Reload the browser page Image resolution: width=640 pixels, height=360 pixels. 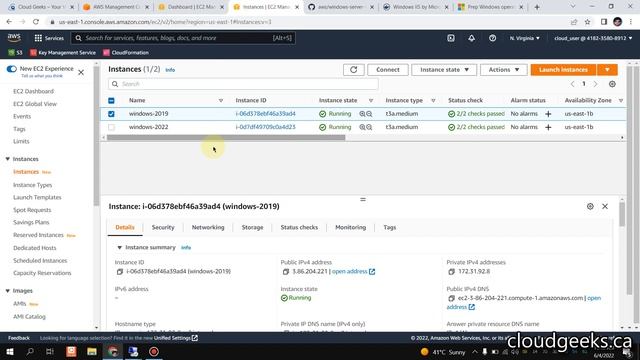click(x=36, y=22)
